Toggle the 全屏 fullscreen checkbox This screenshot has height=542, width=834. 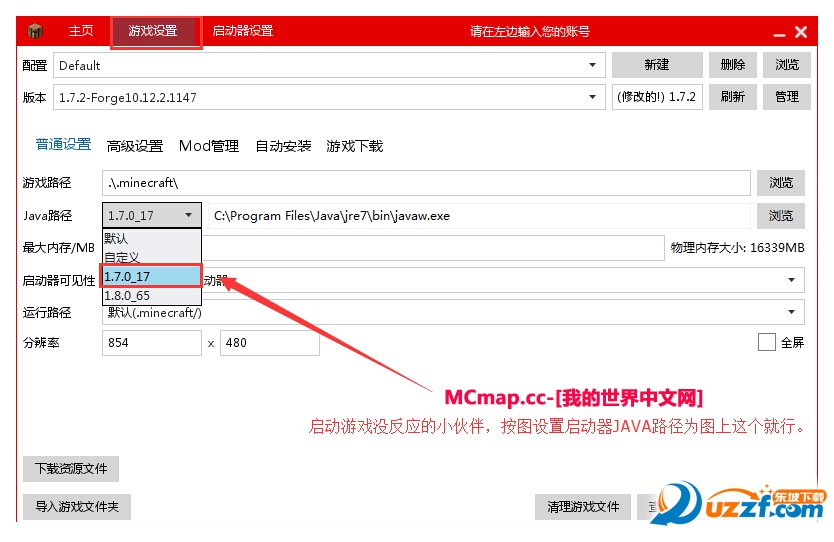[x=766, y=342]
